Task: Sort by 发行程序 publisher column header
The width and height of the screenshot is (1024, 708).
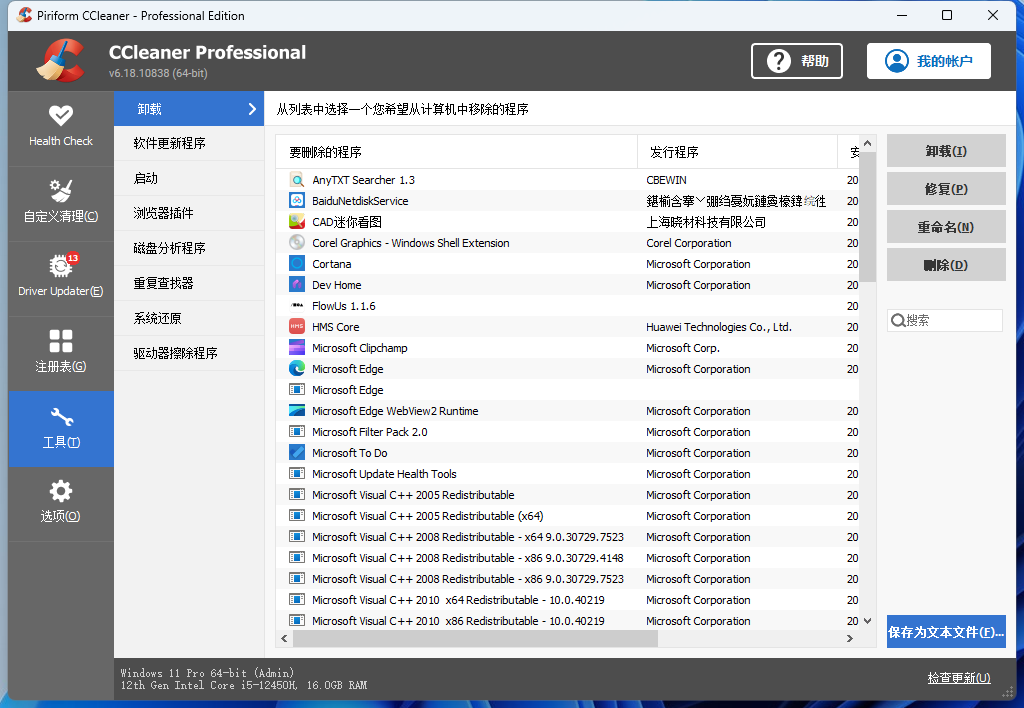Action: 737,152
